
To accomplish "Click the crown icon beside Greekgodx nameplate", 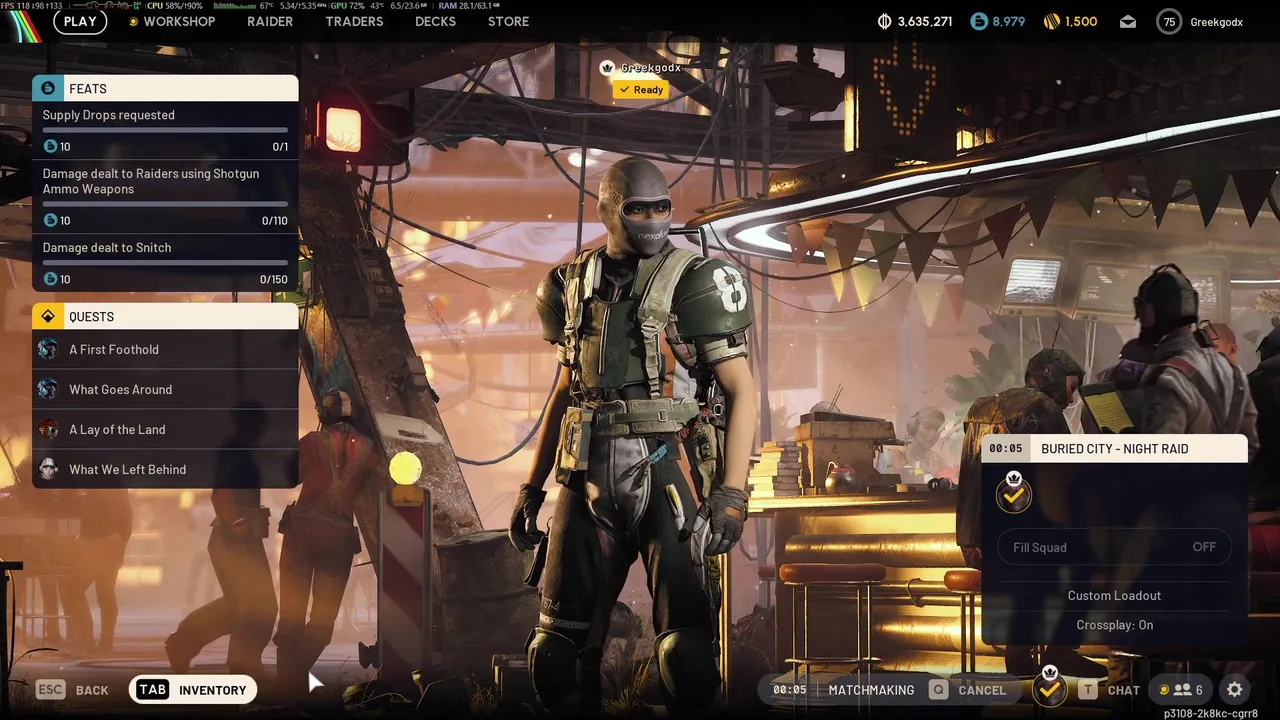I will [606, 67].
